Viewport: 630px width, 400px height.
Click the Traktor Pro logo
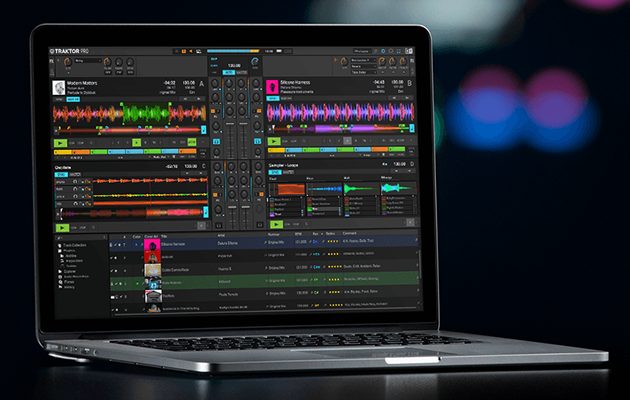click(70, 52)
